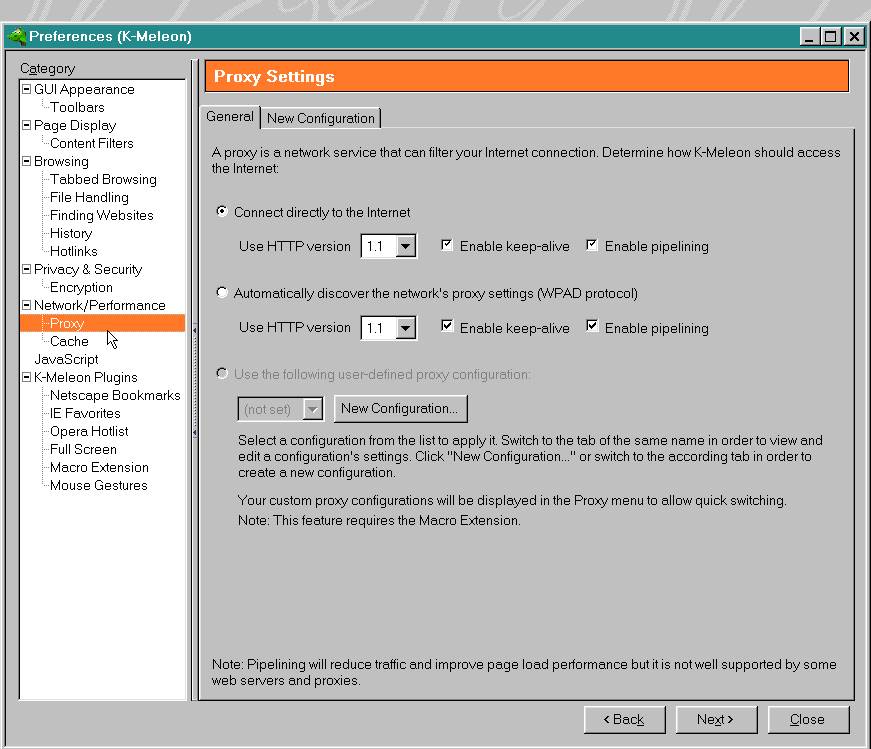871x749 pixels.
Task: Switch to the General tab
Action: point(230,117)
